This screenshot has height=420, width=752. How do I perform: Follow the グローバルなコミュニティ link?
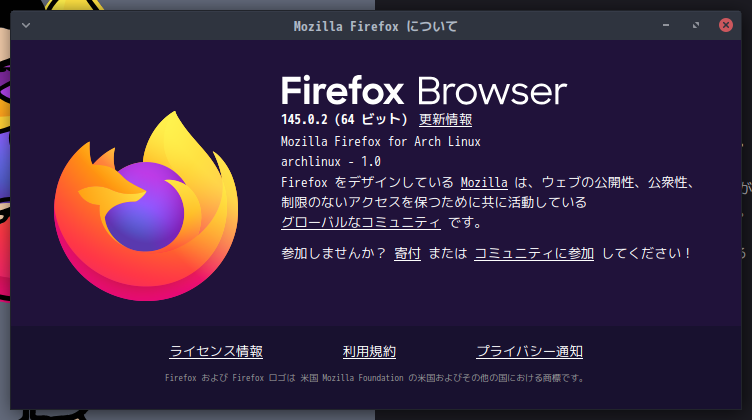pyautogui.click(x=361, y=222)
